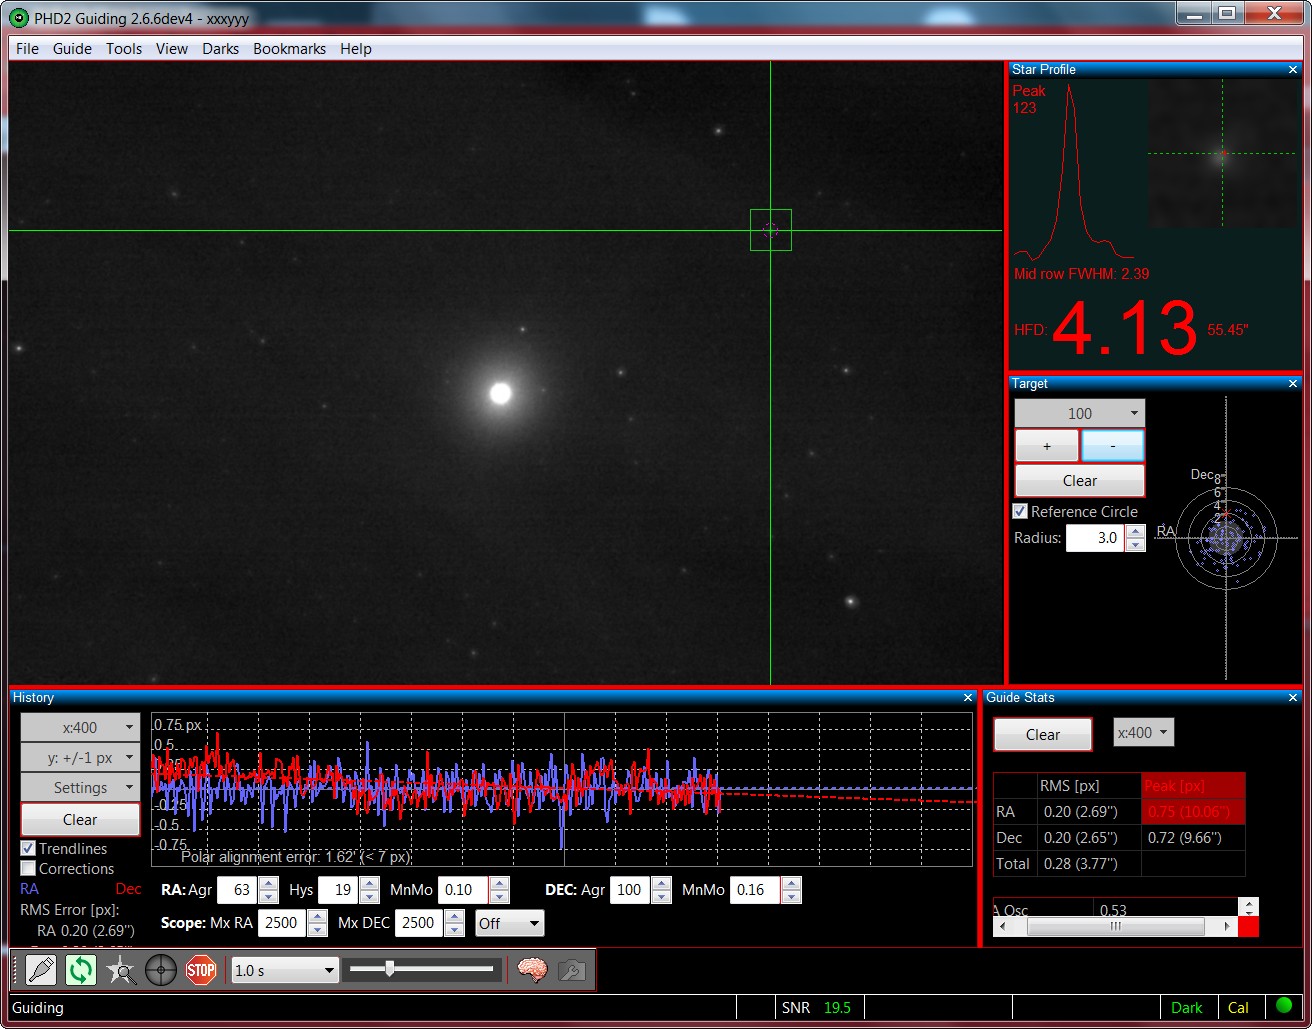
Task: Adjust DEC MnMo spinner arrows
Action: [x=792, y=890]
